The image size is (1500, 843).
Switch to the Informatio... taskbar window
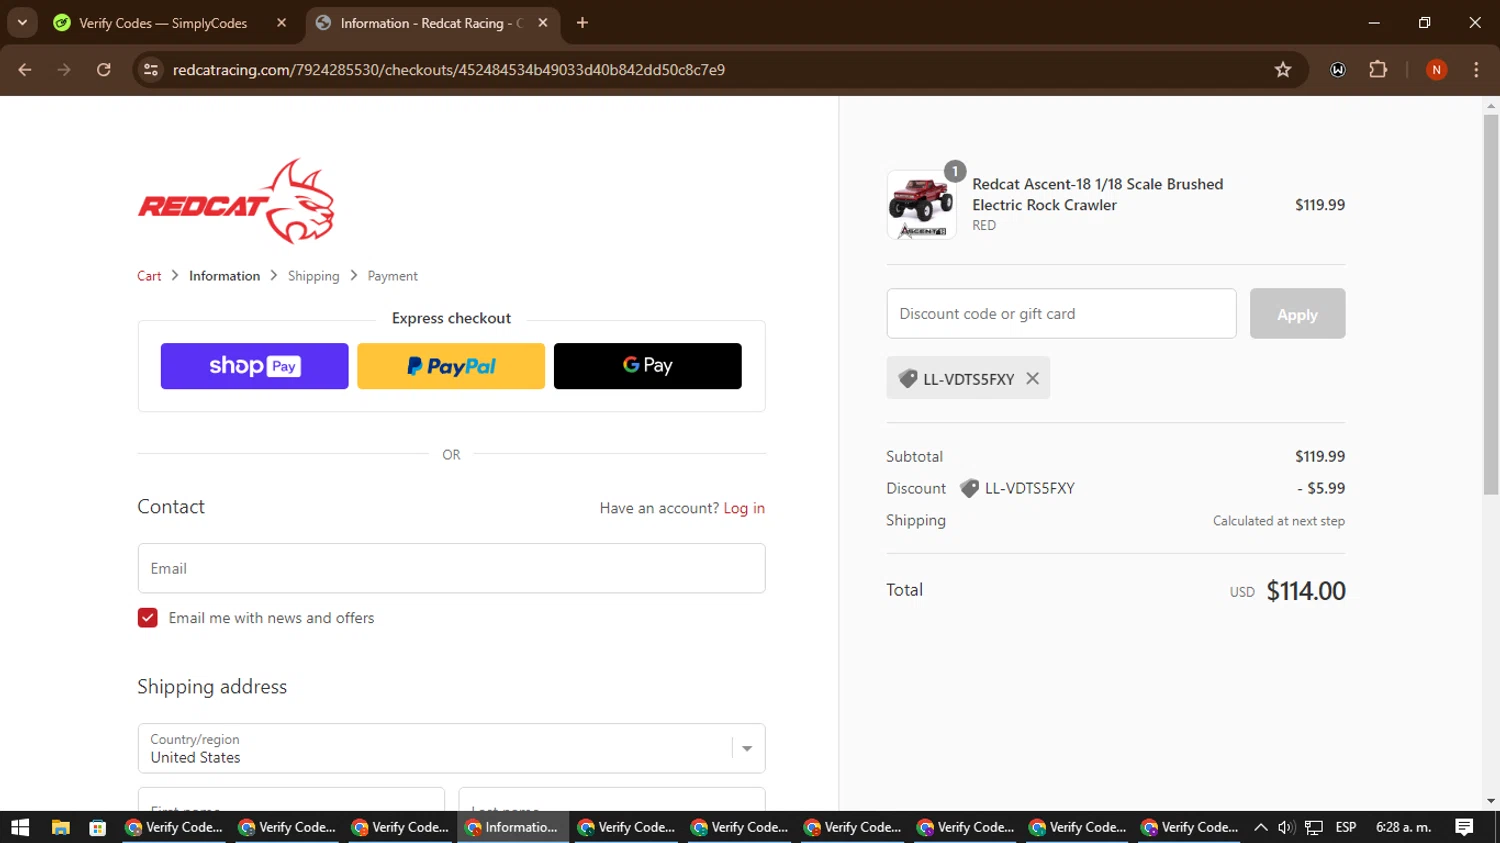(513, 827)
